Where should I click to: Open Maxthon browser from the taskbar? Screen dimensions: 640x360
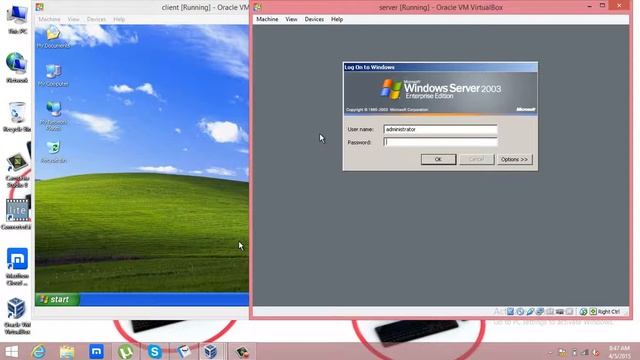(x=96, y=351)
